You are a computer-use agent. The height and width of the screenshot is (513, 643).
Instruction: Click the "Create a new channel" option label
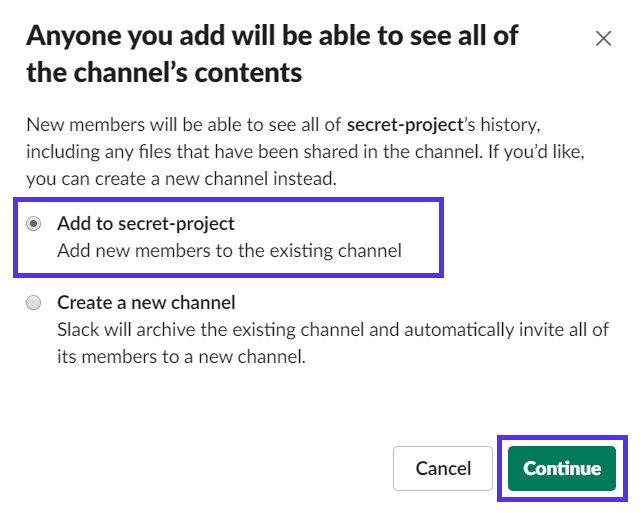(x=146, y=302)
